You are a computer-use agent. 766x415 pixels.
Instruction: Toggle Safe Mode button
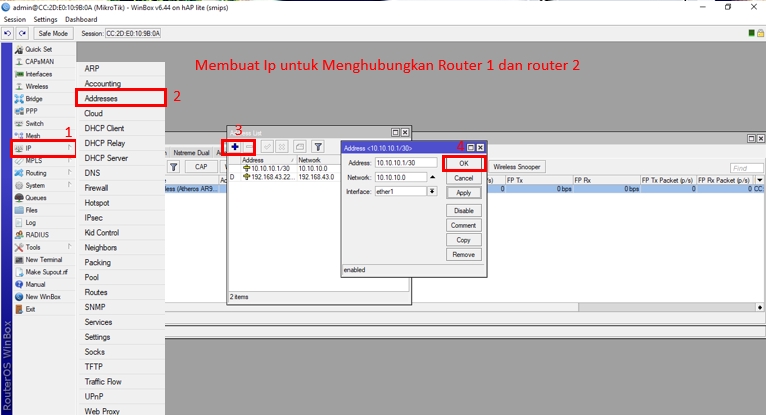pos(53,33)
